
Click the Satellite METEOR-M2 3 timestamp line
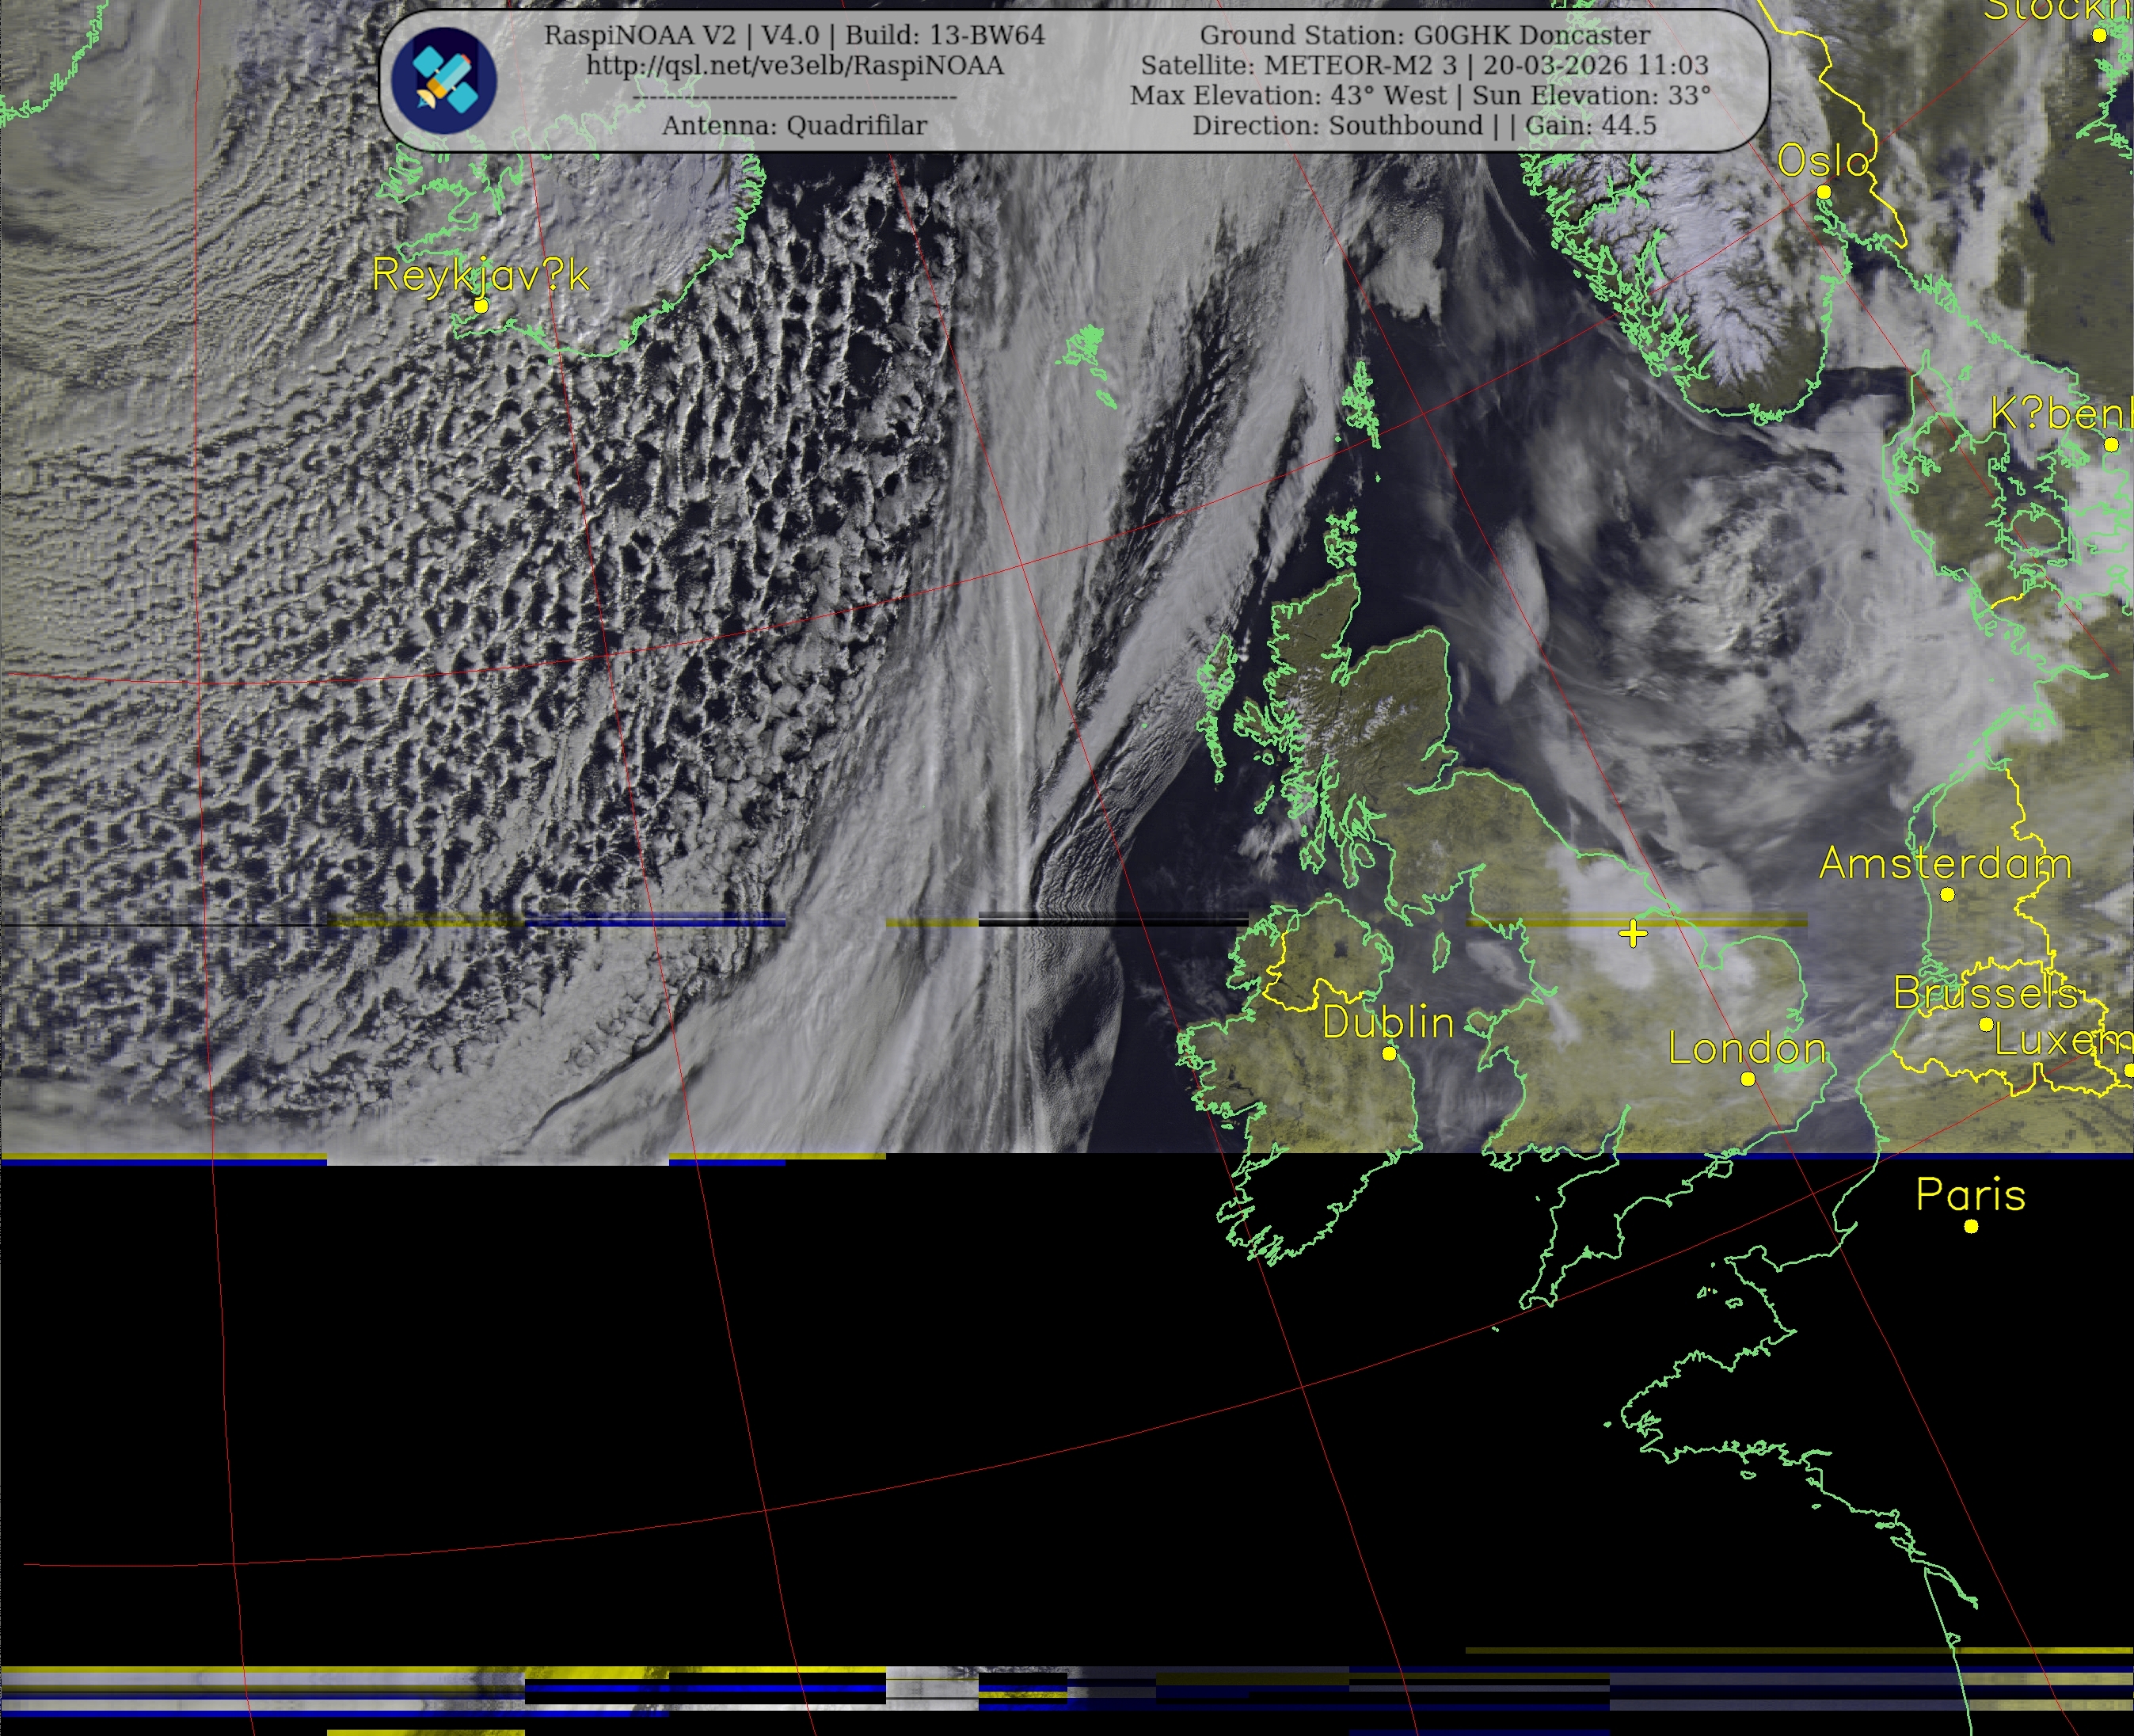[1424, 66]
